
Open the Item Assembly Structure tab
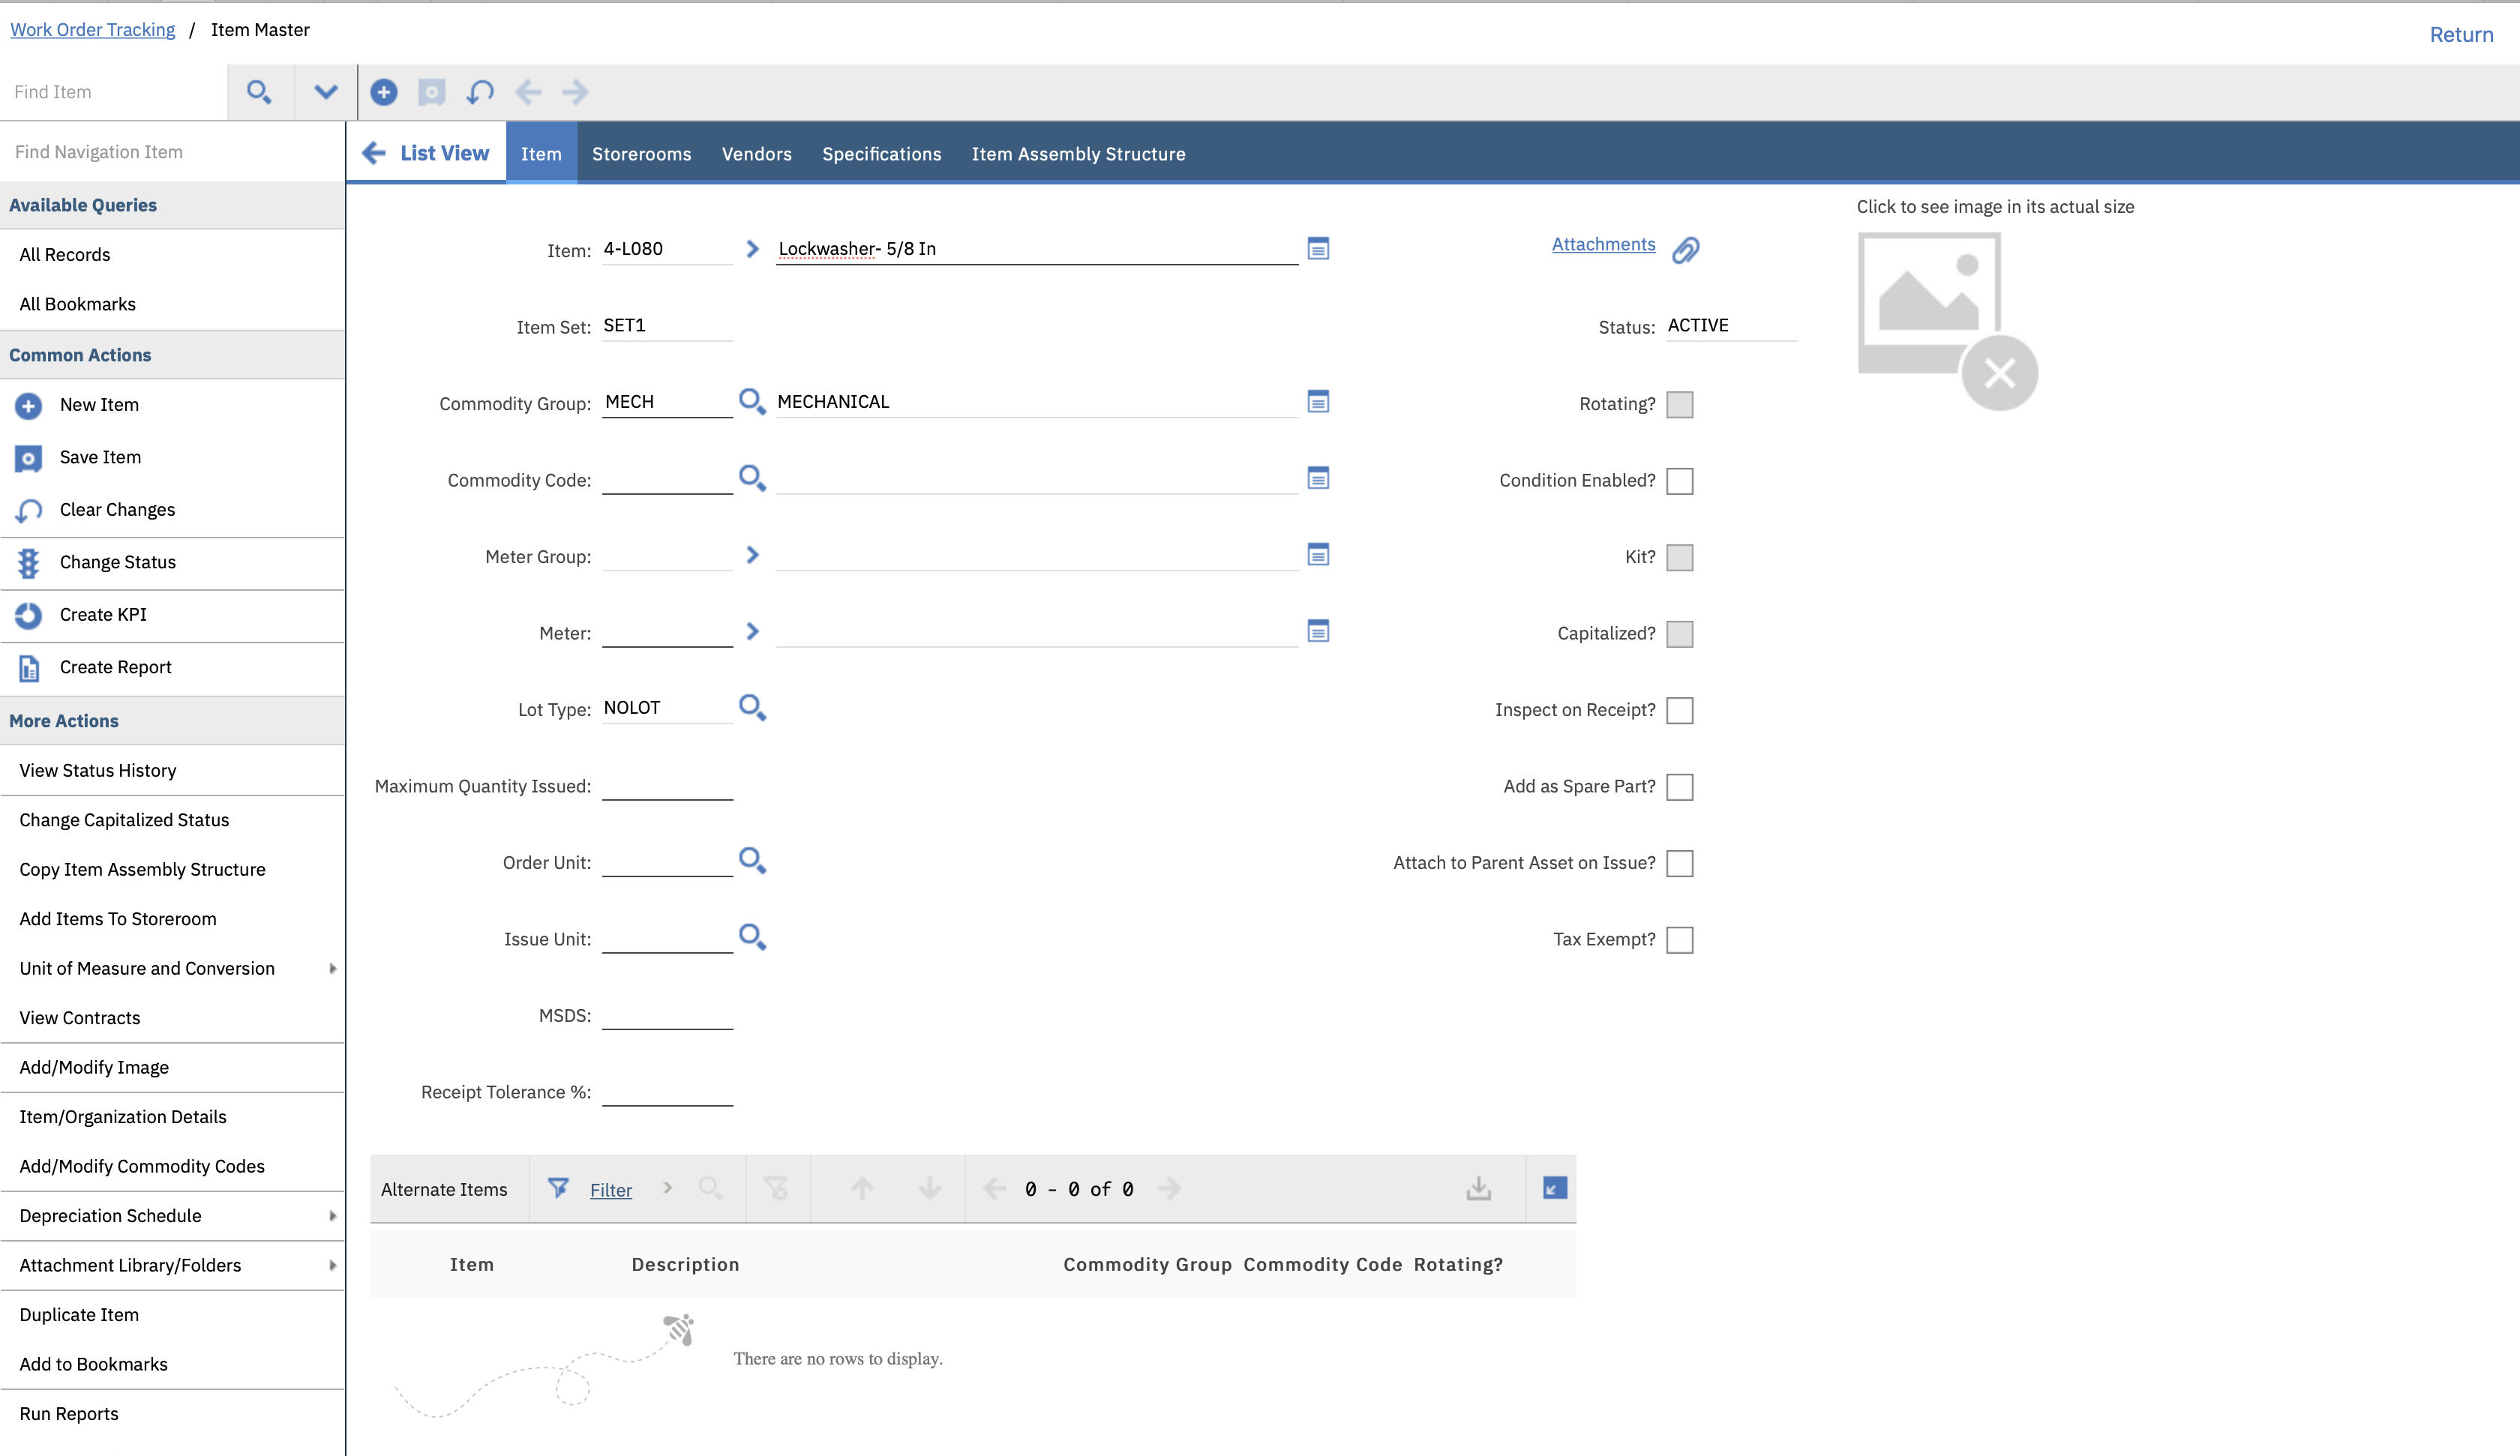point(1078,154)
